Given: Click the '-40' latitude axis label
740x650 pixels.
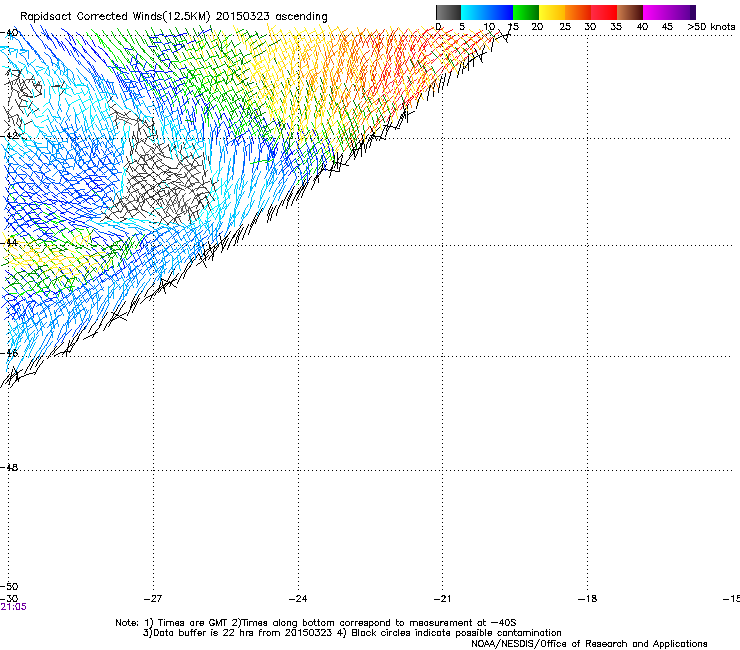Looking at the screenshot, I should tap(9, 33).
